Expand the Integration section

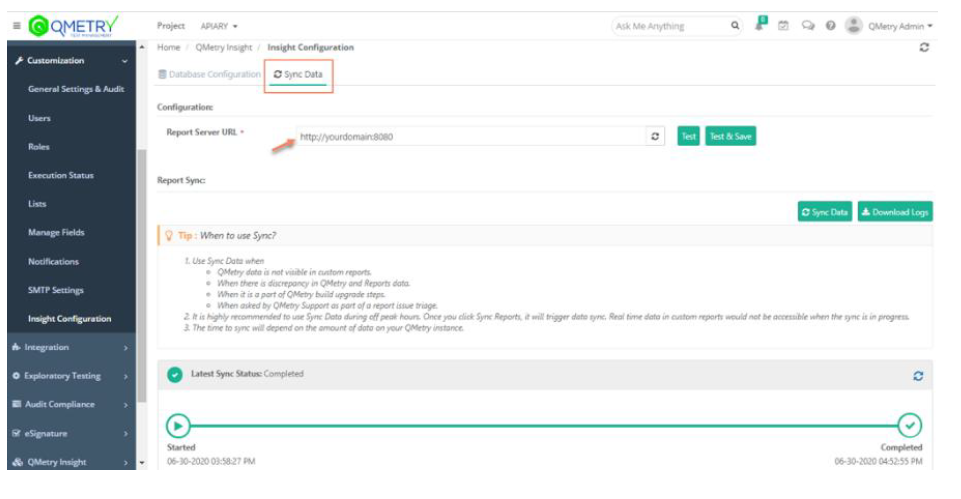click(x=126, y=348)
